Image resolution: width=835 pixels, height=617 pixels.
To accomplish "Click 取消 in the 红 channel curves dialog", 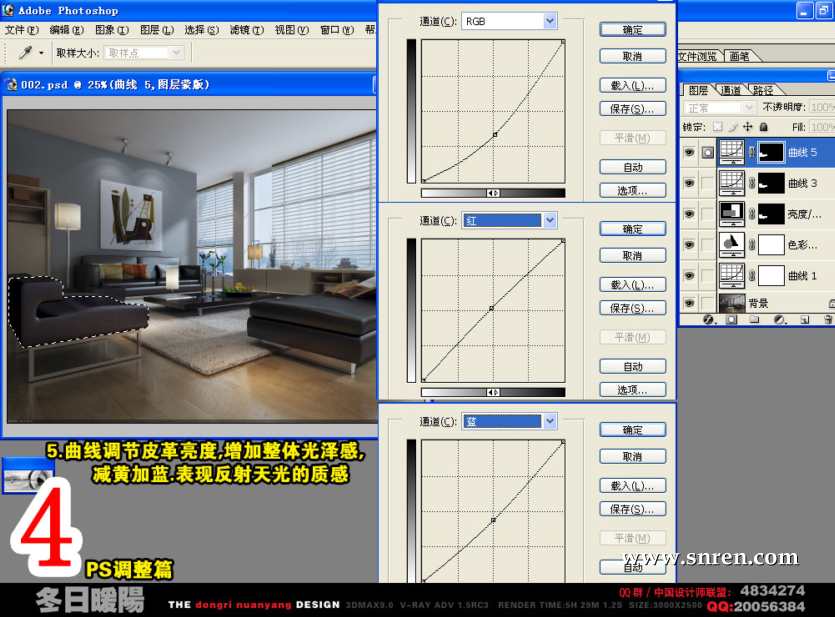I will pyautogui.click(x=633, y=256).
